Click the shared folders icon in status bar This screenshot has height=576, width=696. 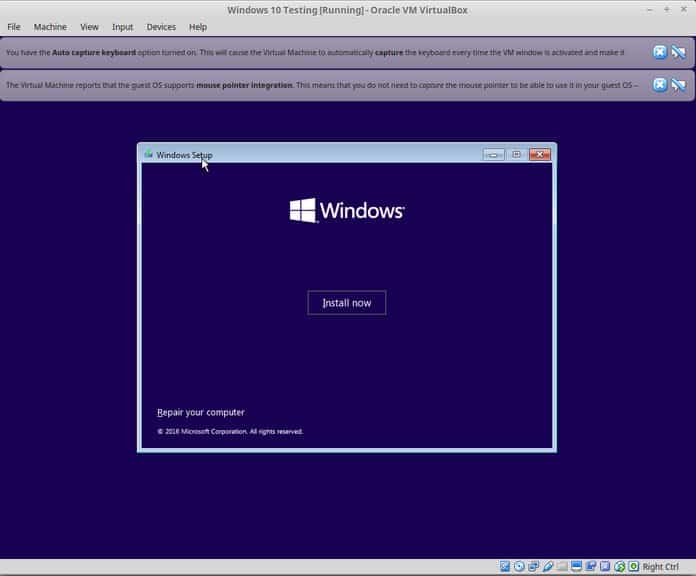point(562,566)
